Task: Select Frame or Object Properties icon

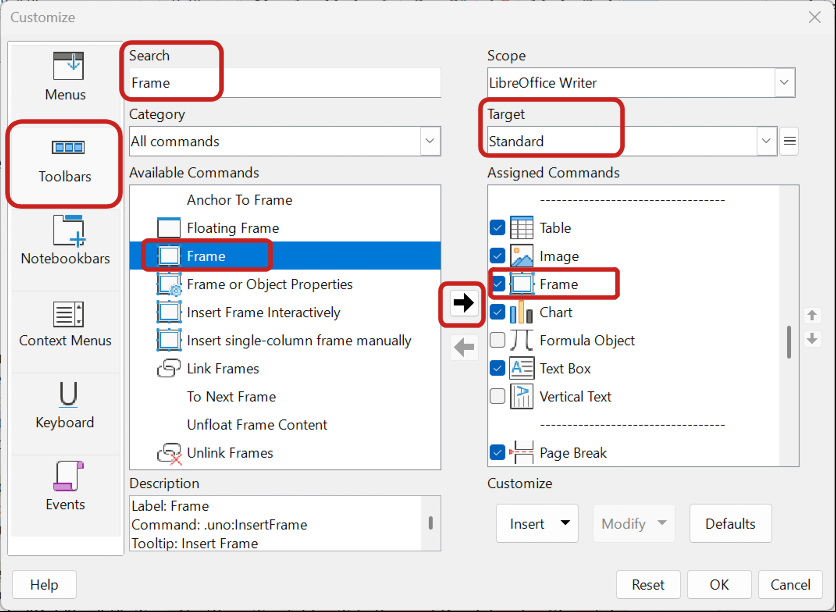Action: [x=168, y=284]
